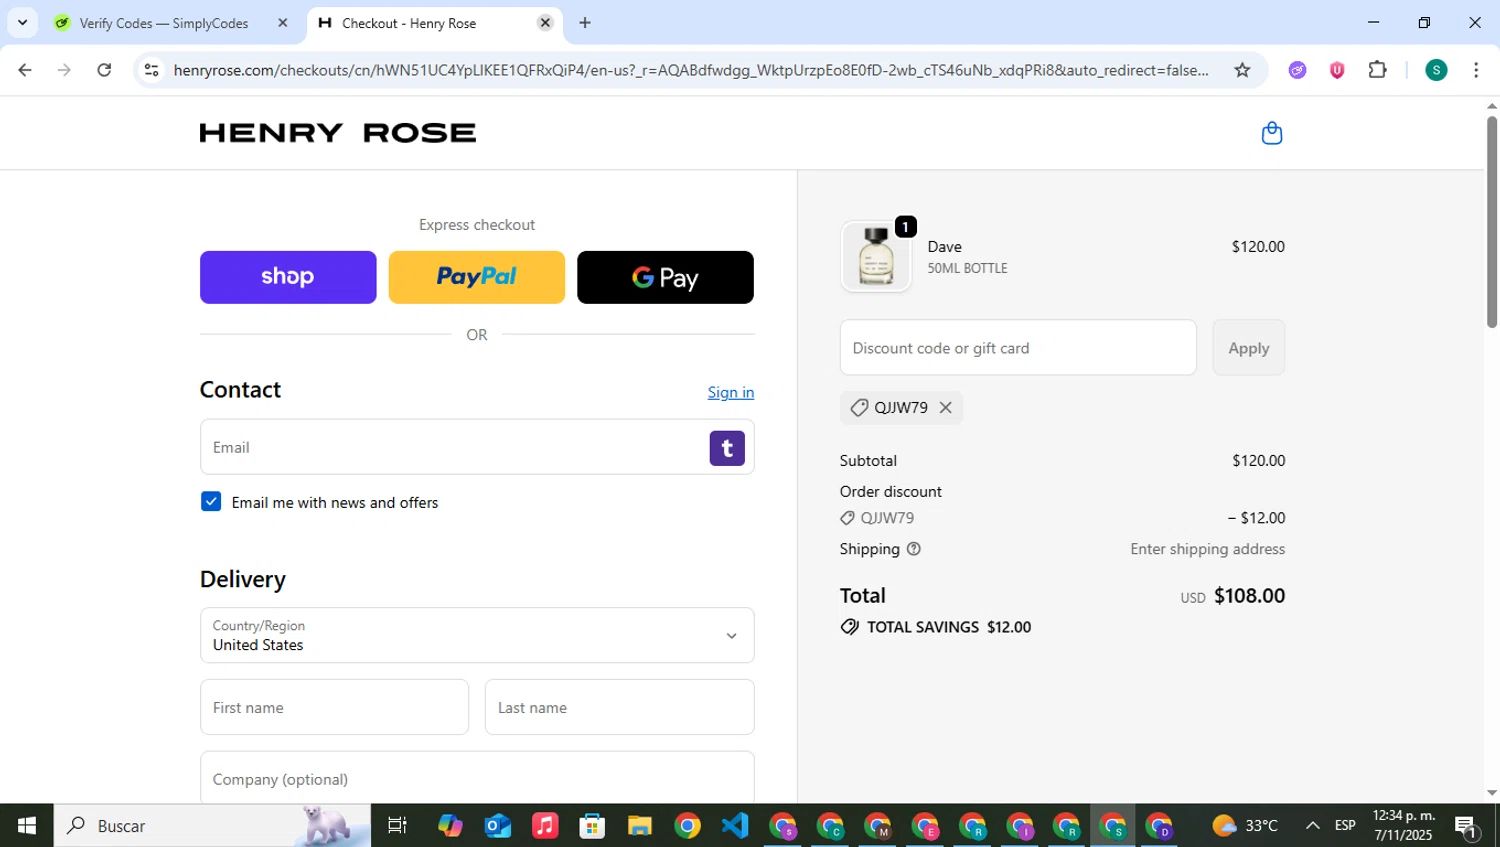Pay with Google Pay button
The height and width of the screenshot is (847, 1500).
click(665, 277)
